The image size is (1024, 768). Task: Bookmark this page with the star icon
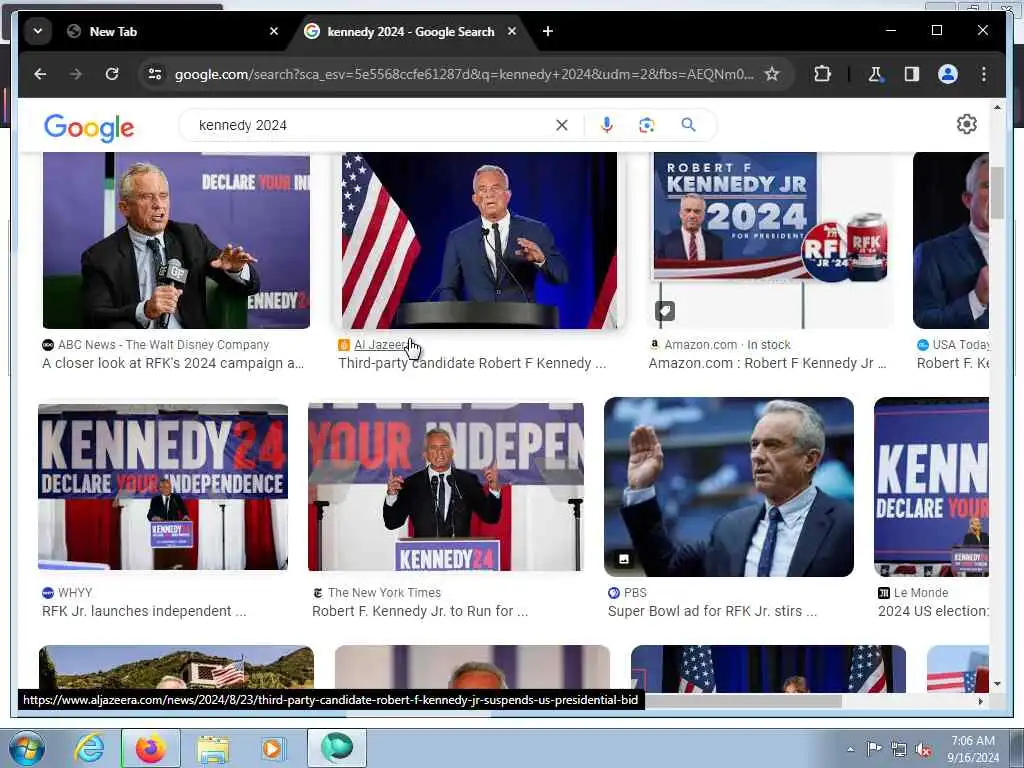[x=772, y=74]
